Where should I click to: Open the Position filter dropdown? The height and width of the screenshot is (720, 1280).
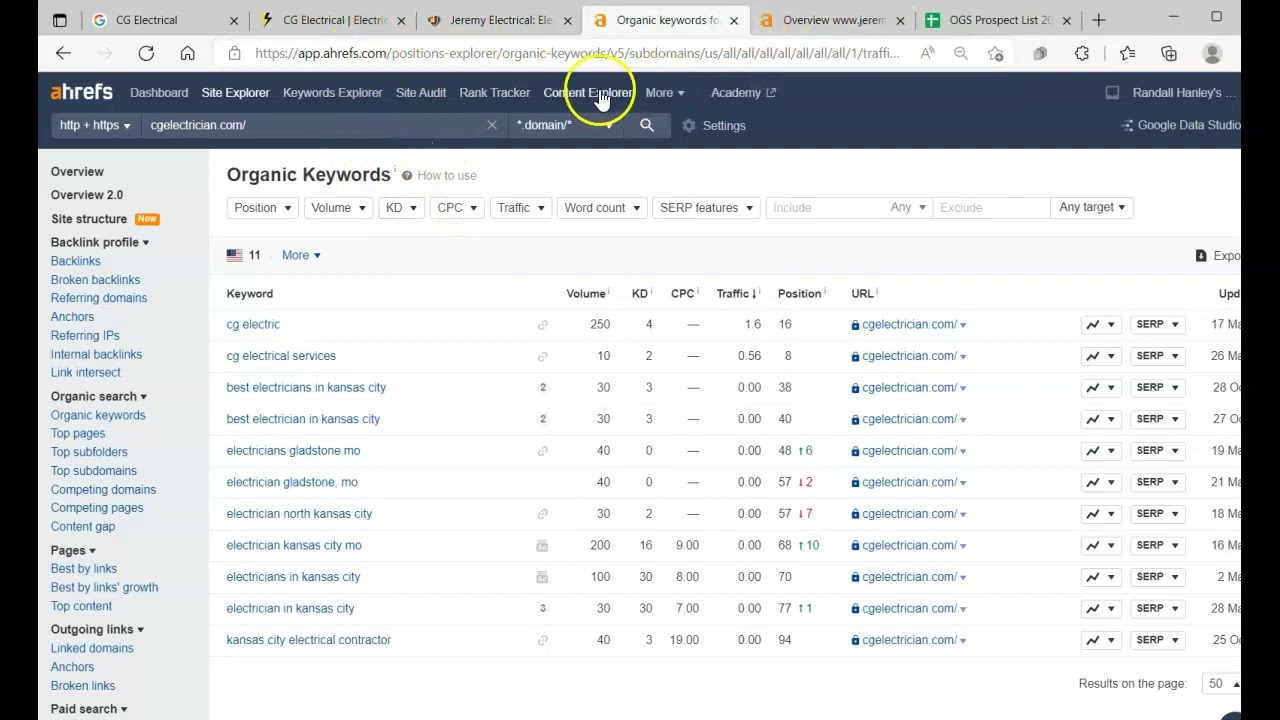[262, 207]
